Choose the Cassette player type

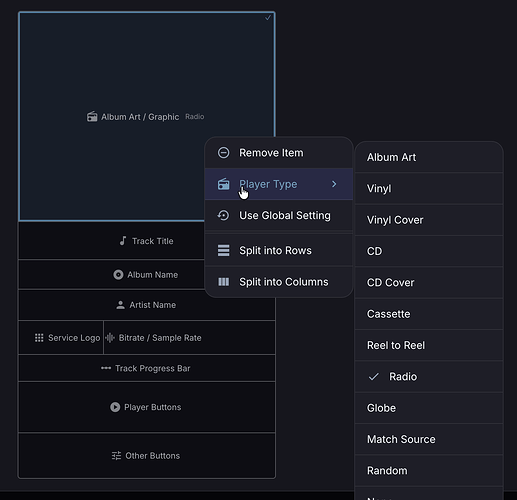coord(429,314)
